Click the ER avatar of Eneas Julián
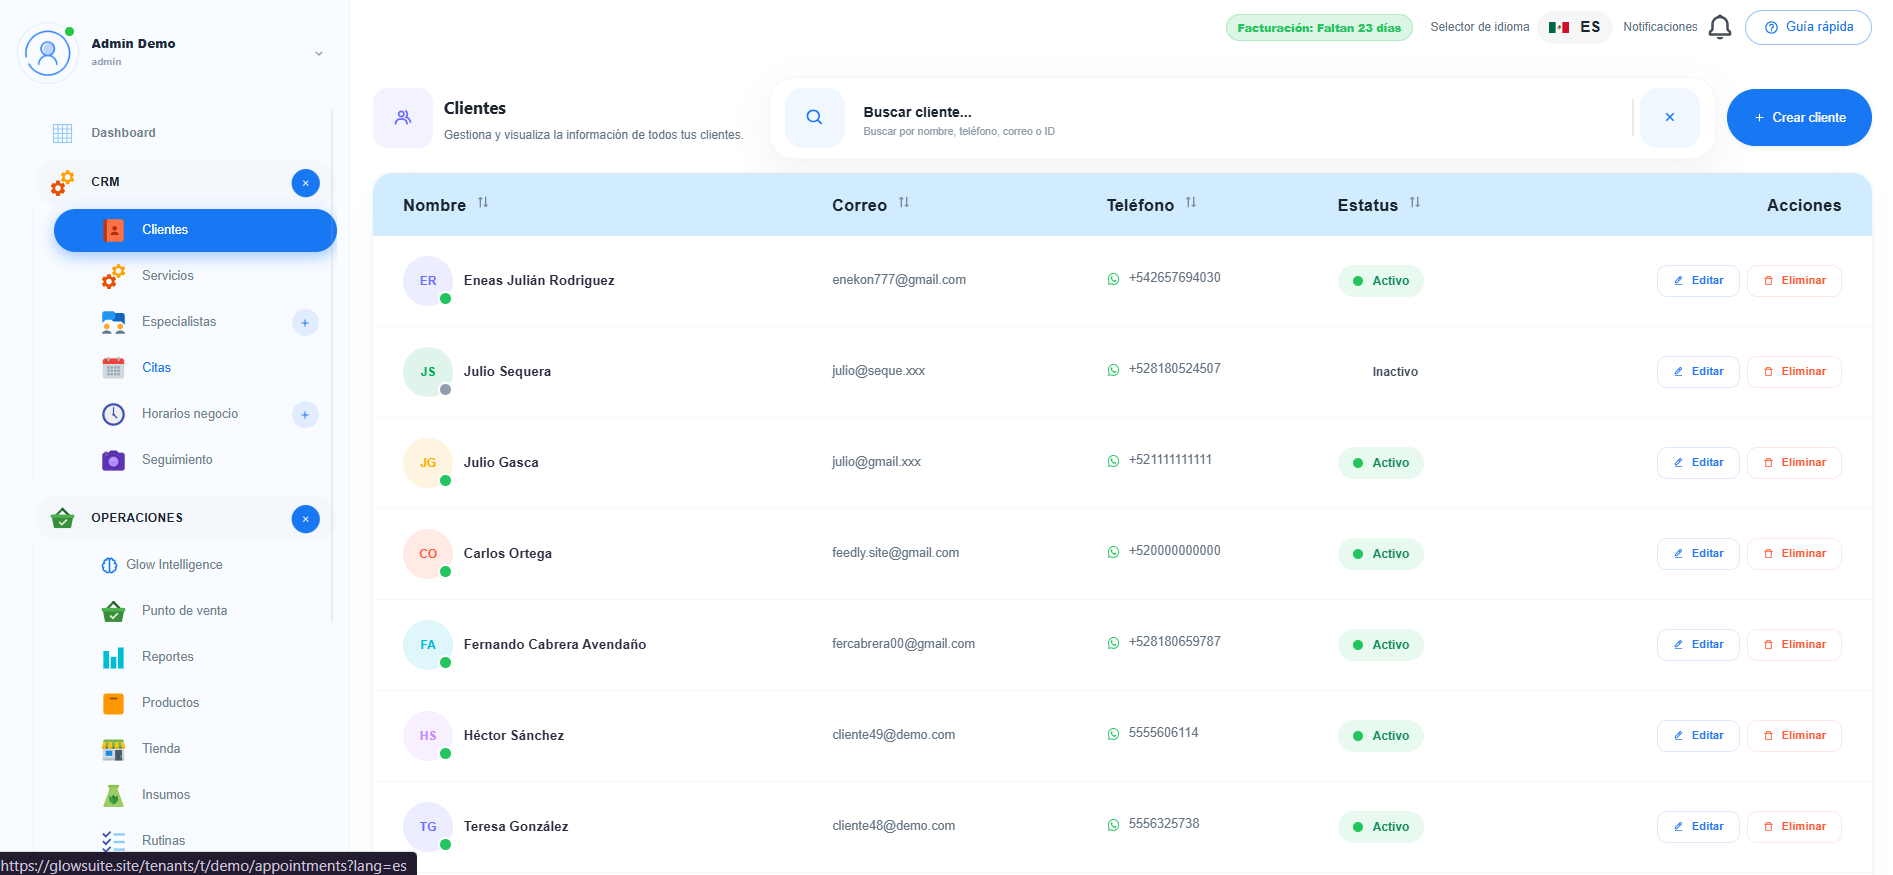The height and width of the screenshot is (875, 1893). tap(428, 281)
